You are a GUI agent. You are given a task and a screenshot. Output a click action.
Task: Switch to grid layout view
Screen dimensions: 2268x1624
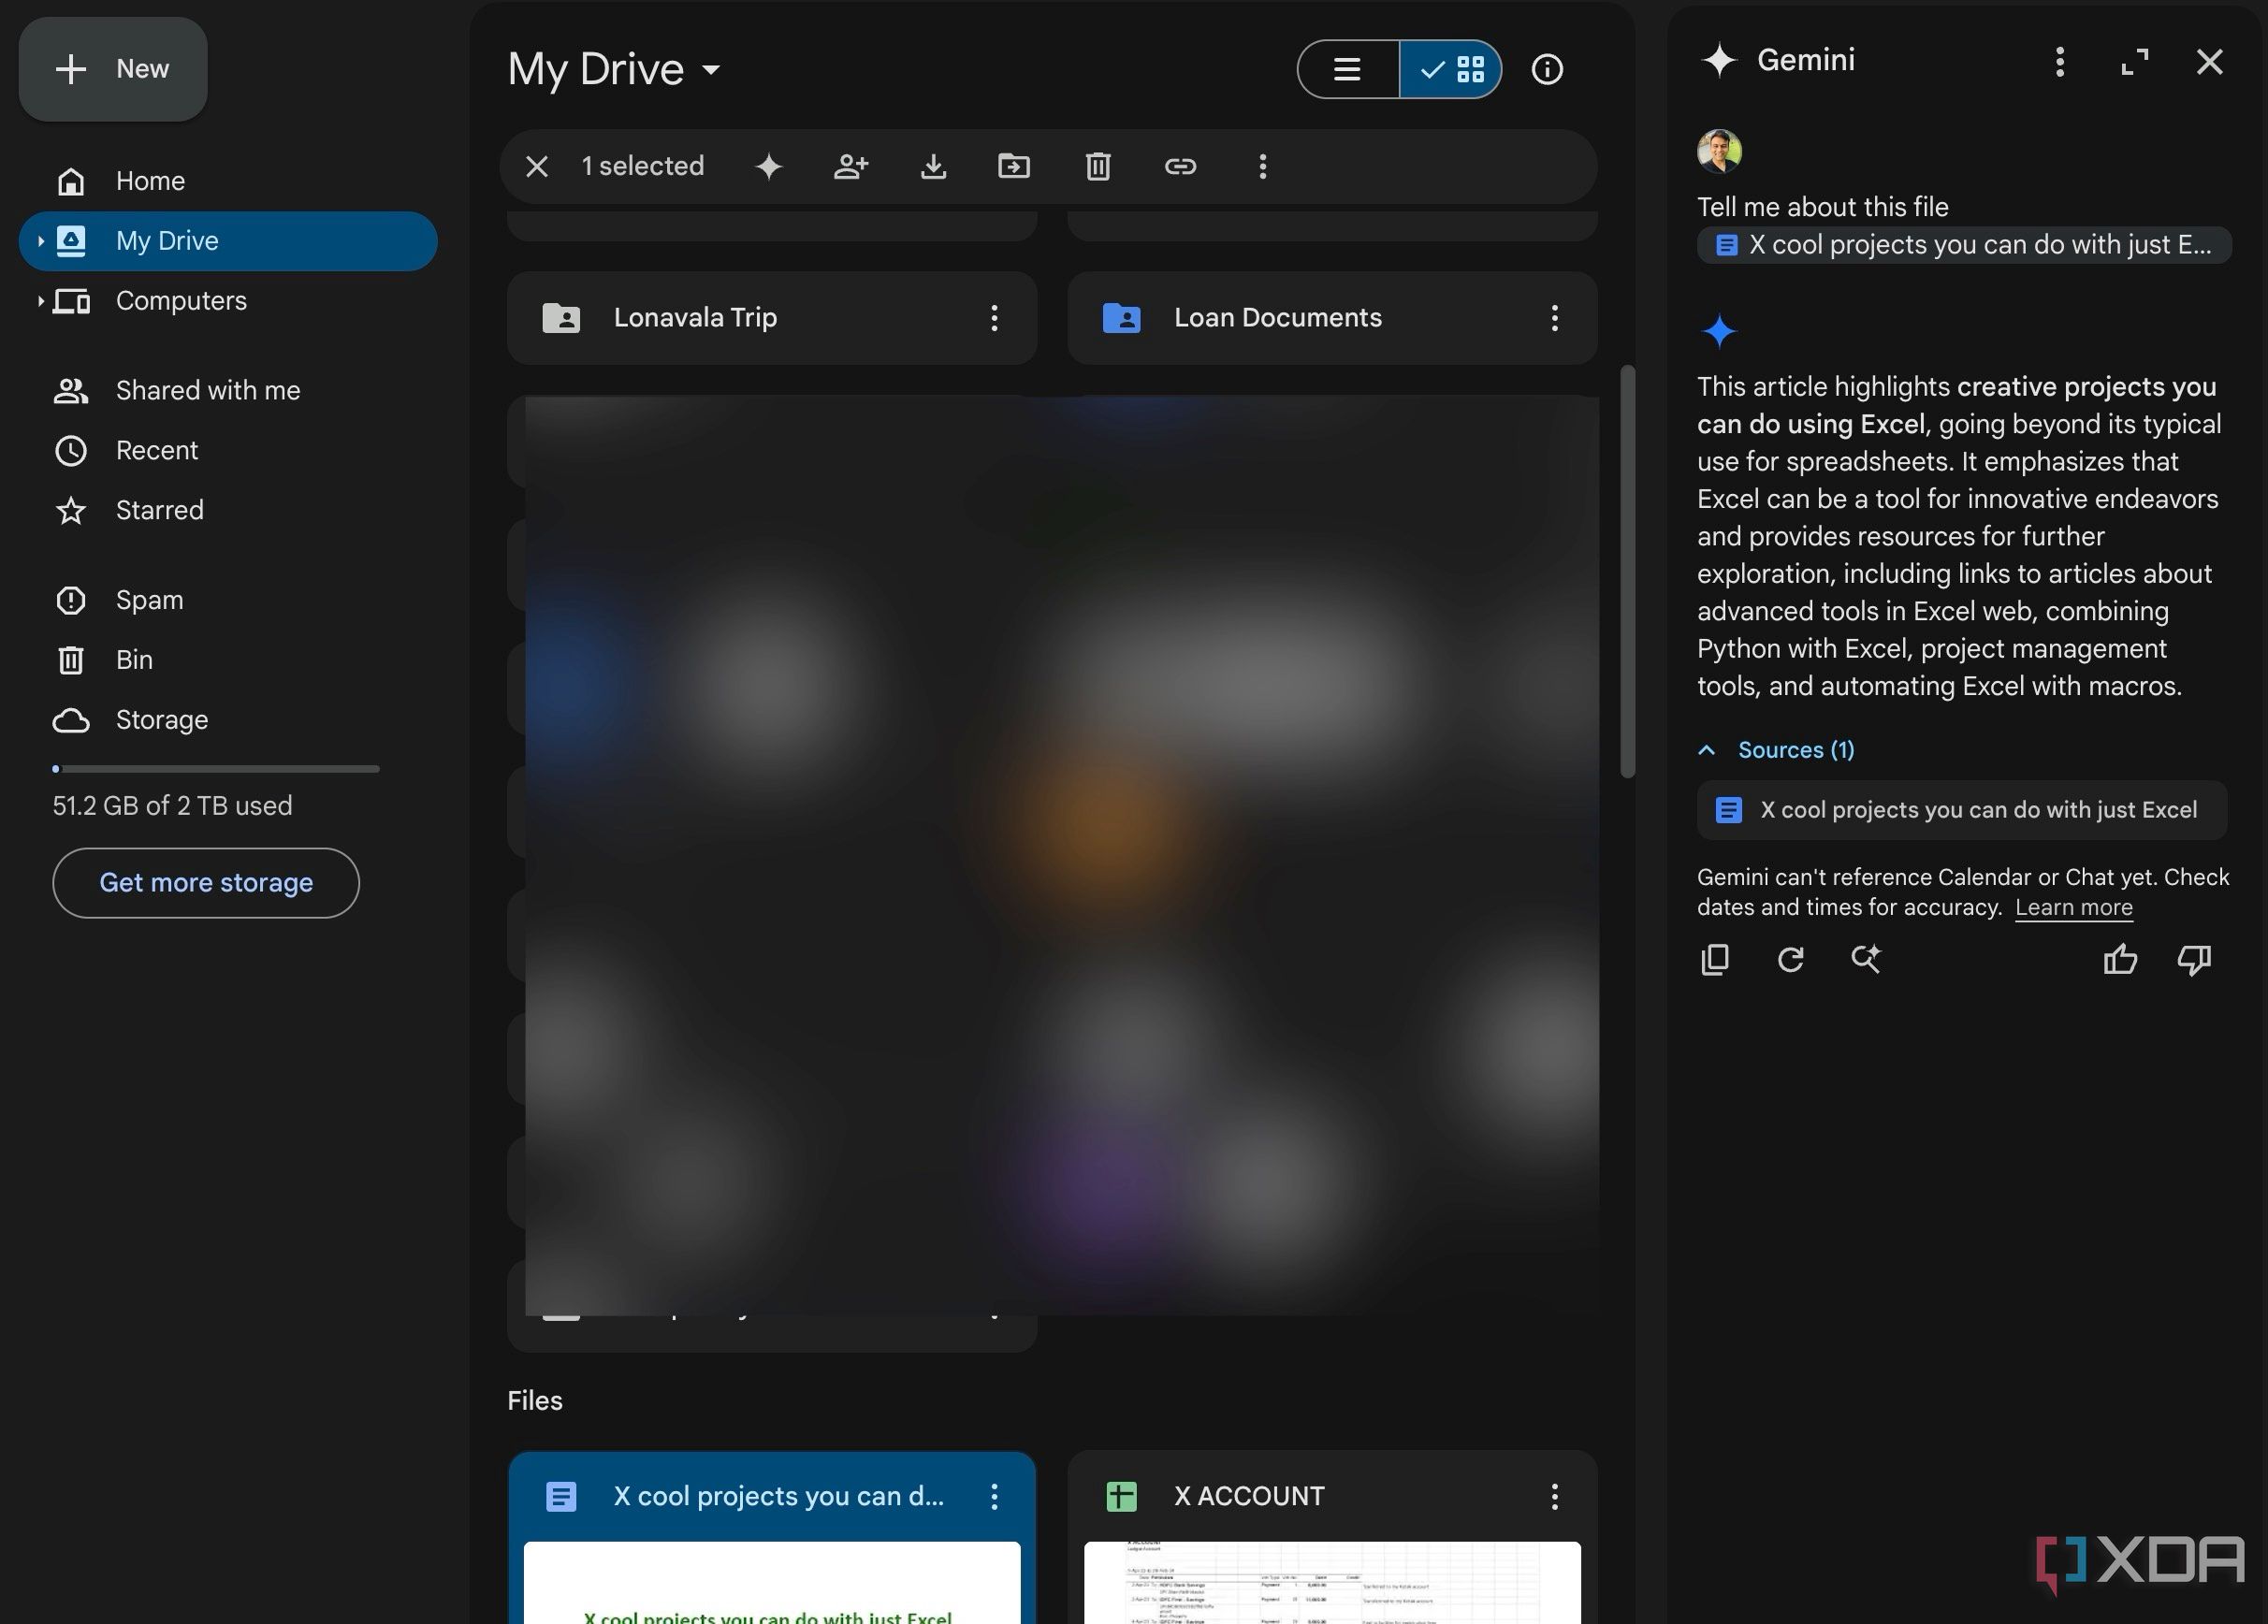[x=1450, y=69]
